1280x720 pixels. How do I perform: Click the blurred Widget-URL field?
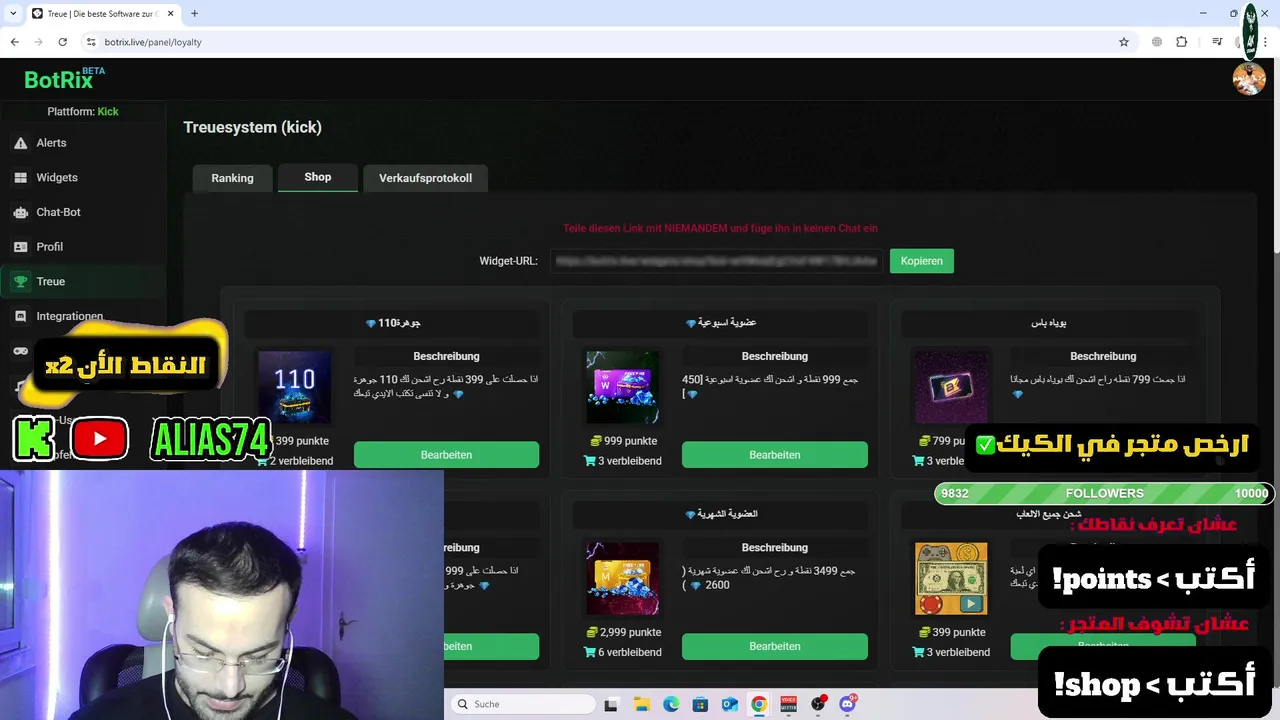click(x=717, y=261)
